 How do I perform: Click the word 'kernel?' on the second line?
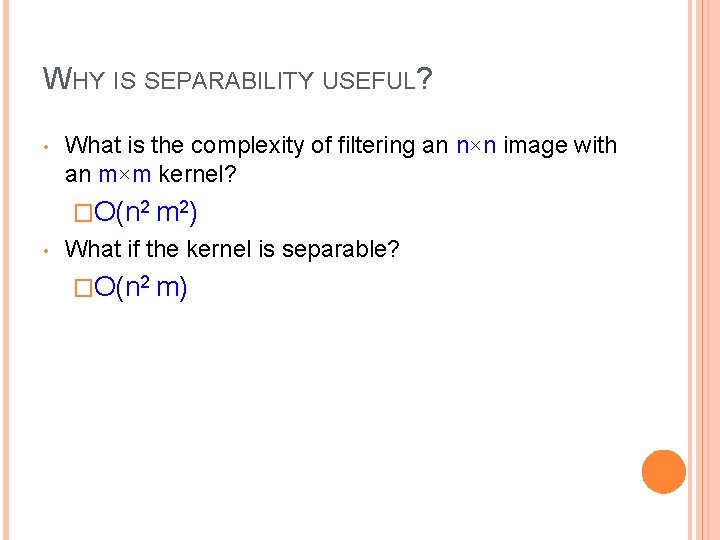[199, 174]
